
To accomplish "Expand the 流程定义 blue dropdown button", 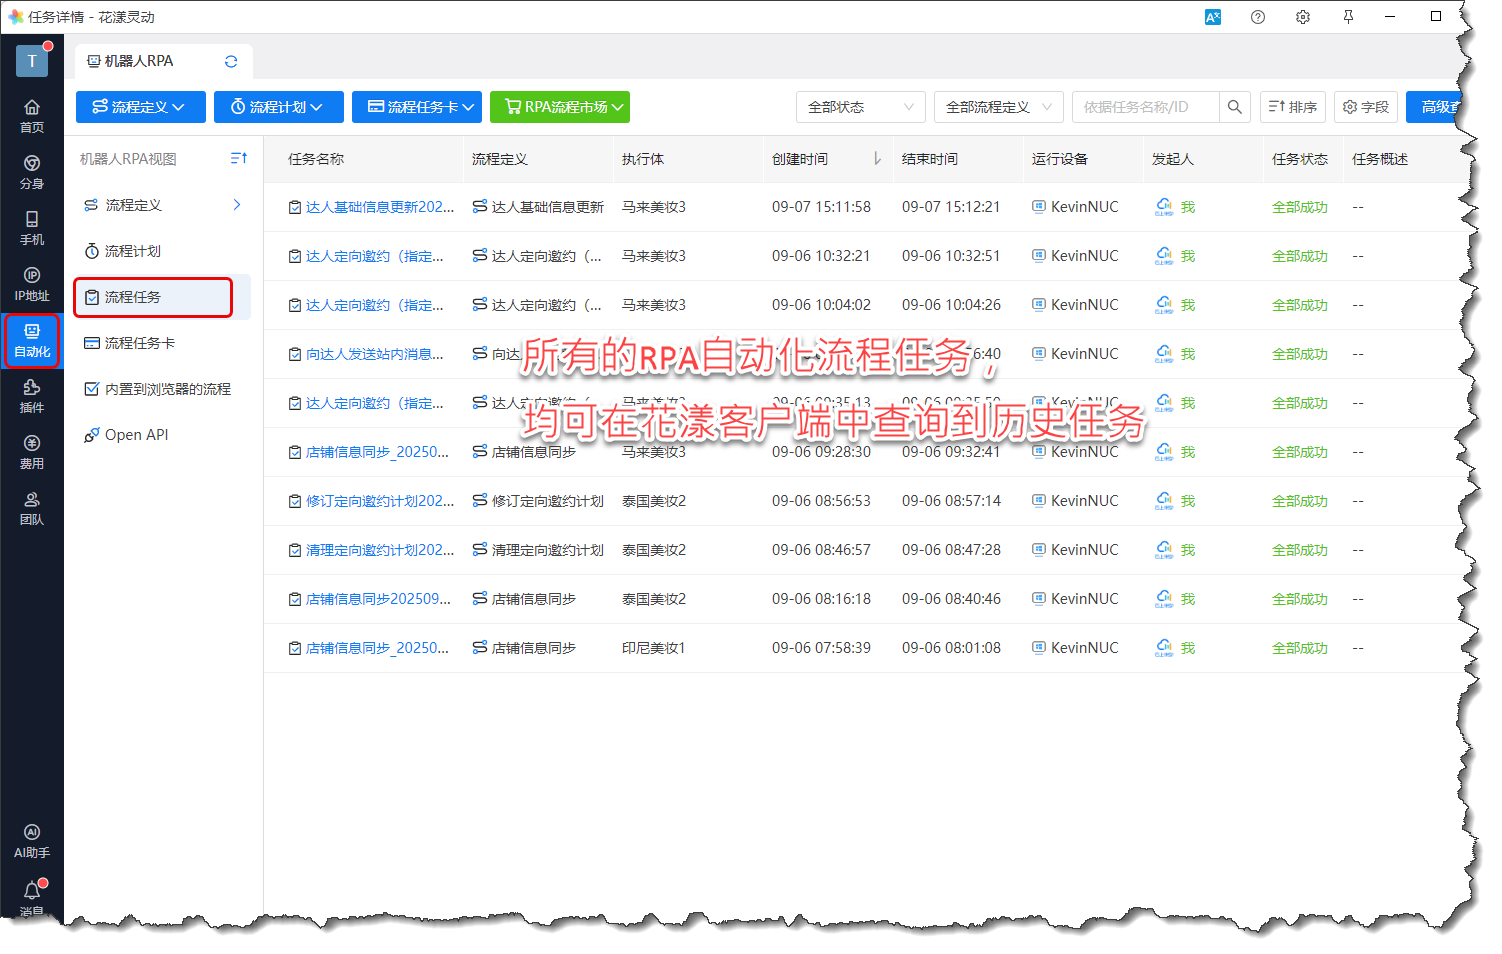I will (140, 107).
